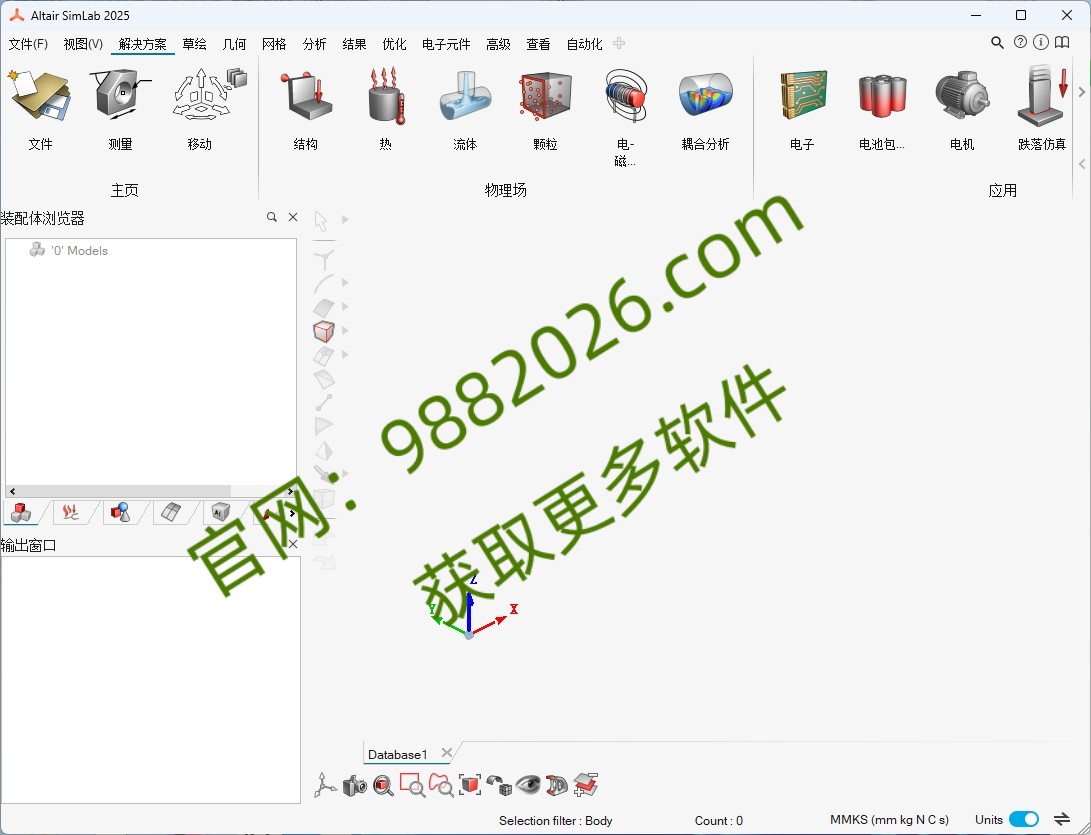
Task: Switch to the 自动化 ribbon tab
Action: point(584,44)
